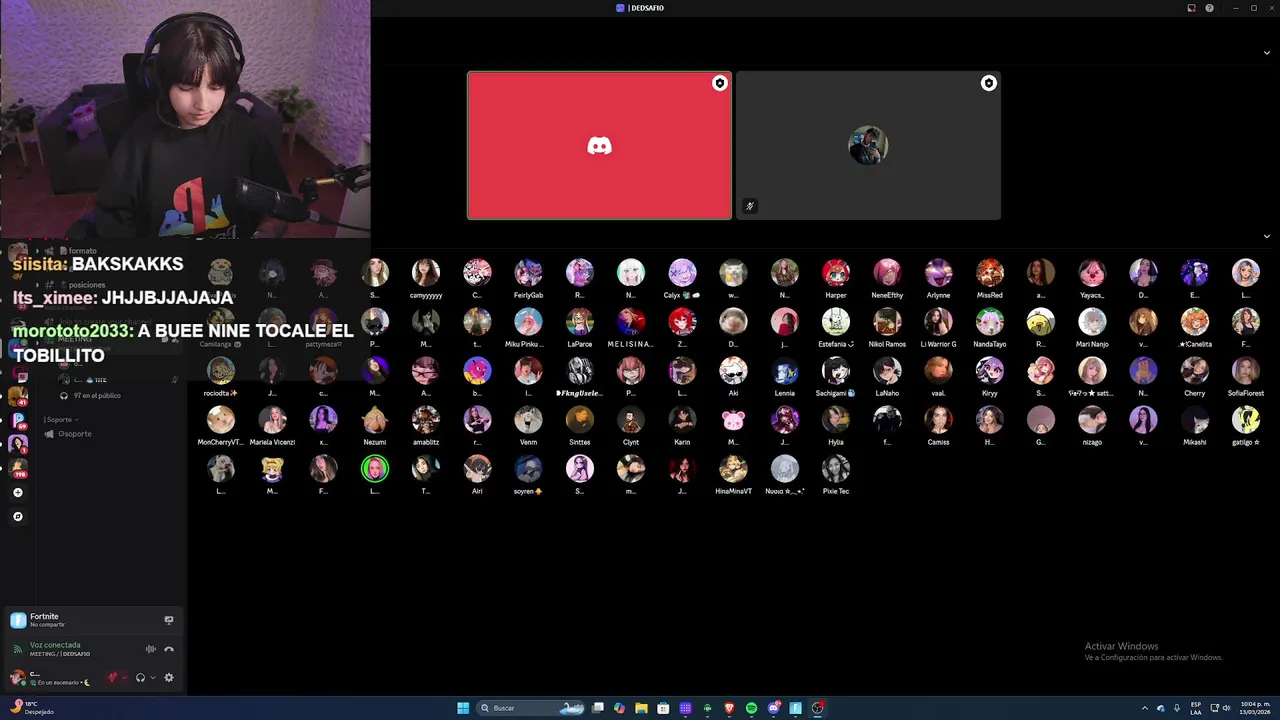Screen dimensions: 1280x720
Task: View Cherry's avatar in audience
Action: [x=1194, y=370]
